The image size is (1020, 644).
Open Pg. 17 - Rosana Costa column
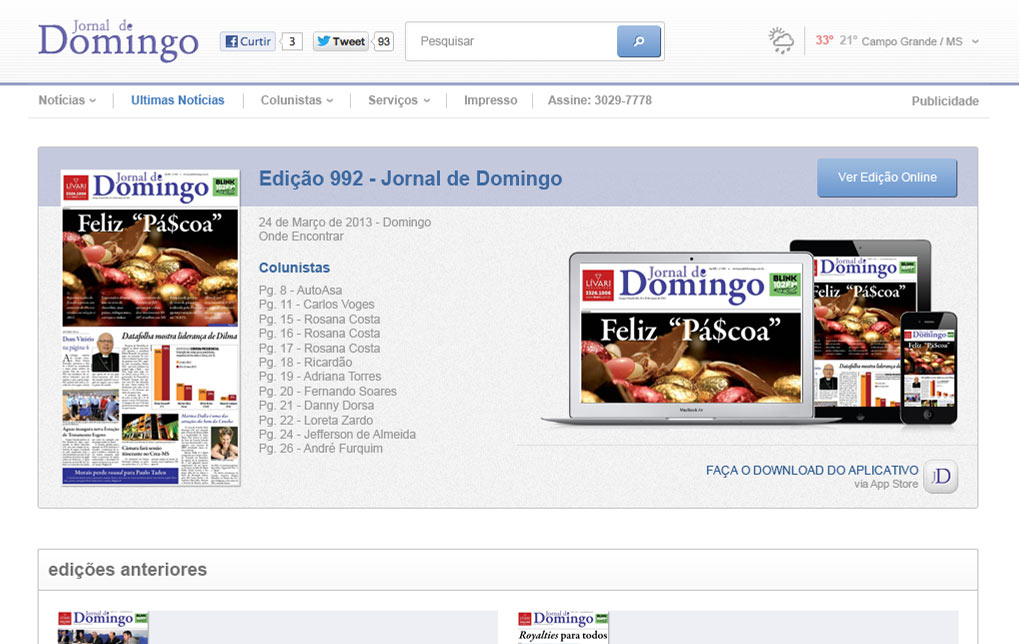(x=319, y=349)
